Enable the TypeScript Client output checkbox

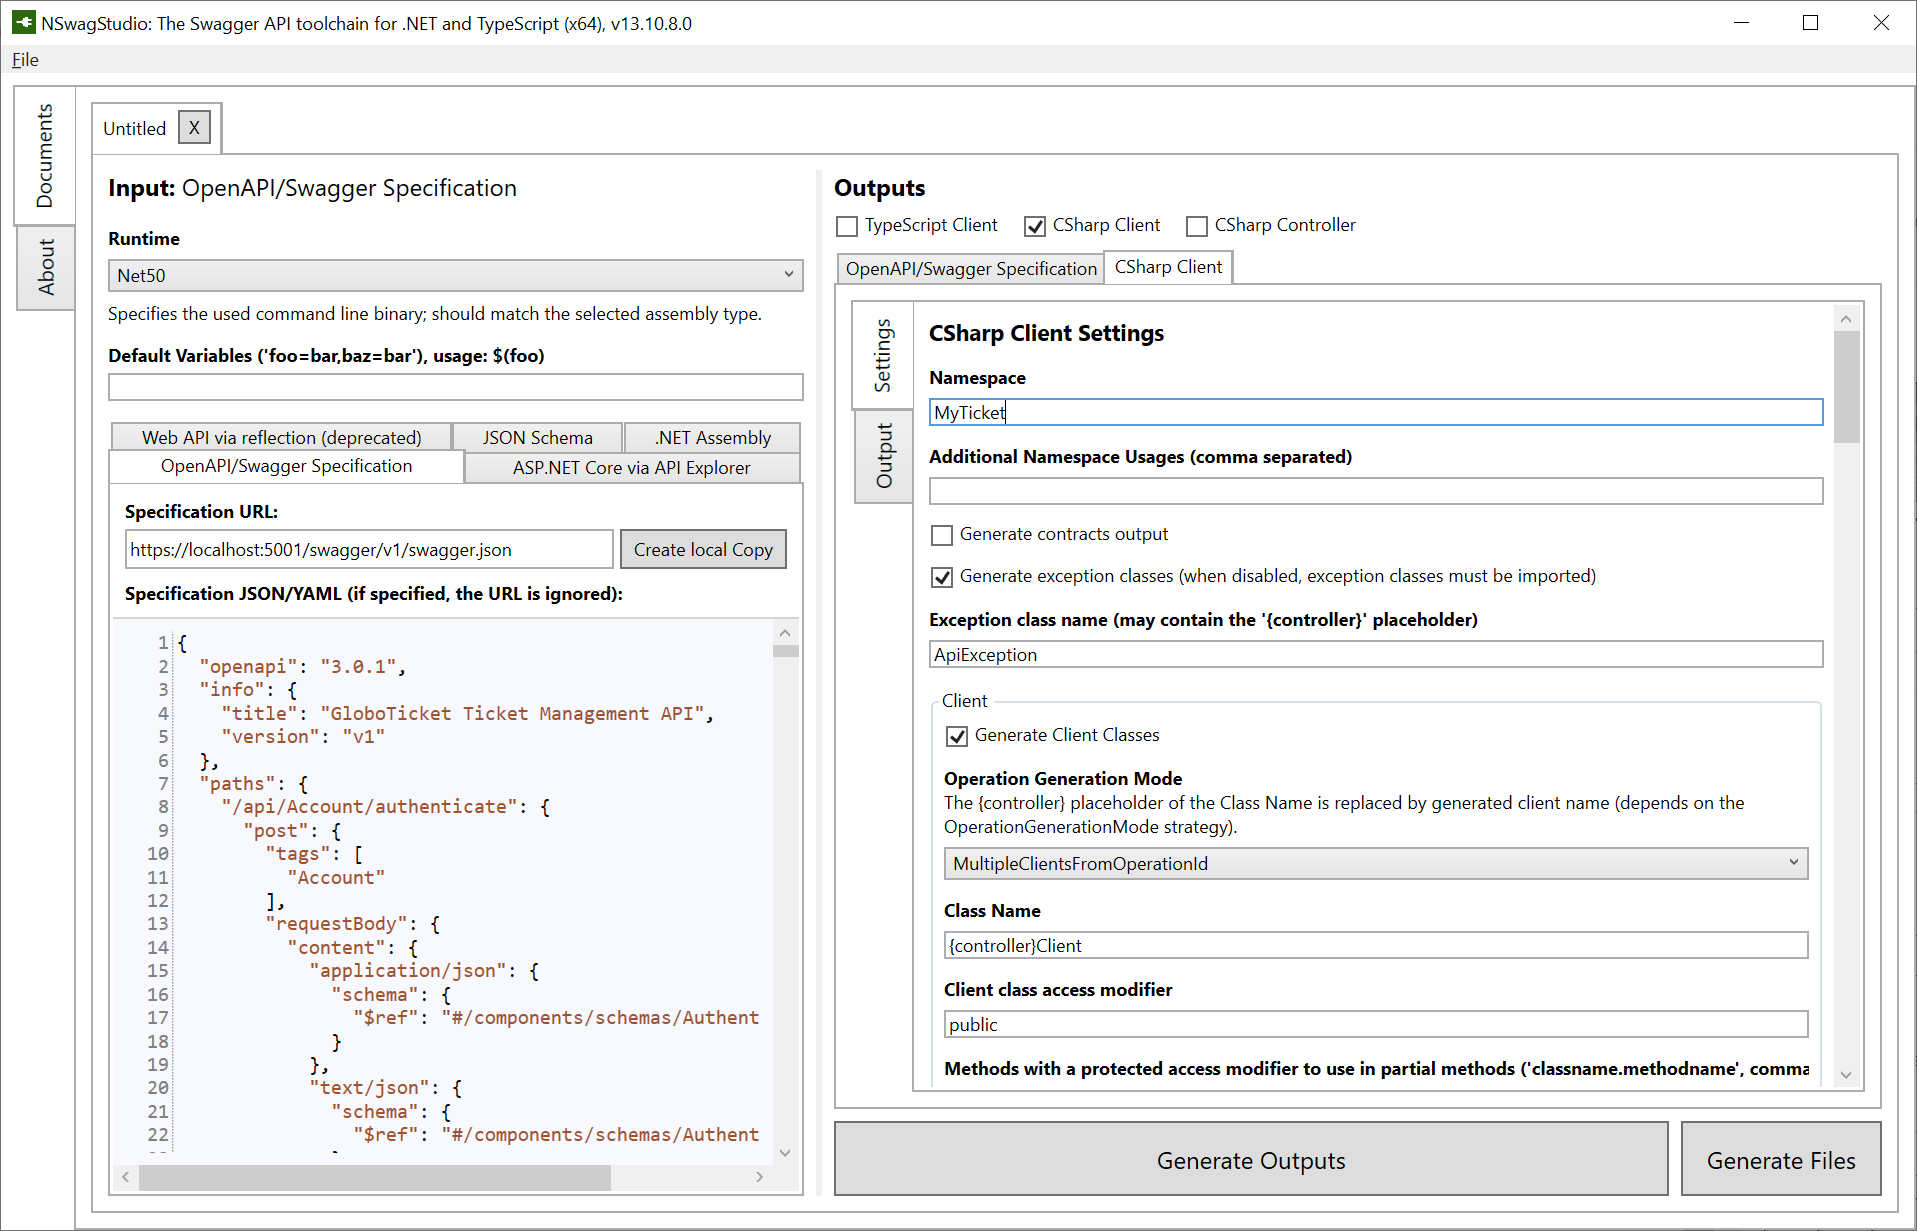click(x=847, y=226)
